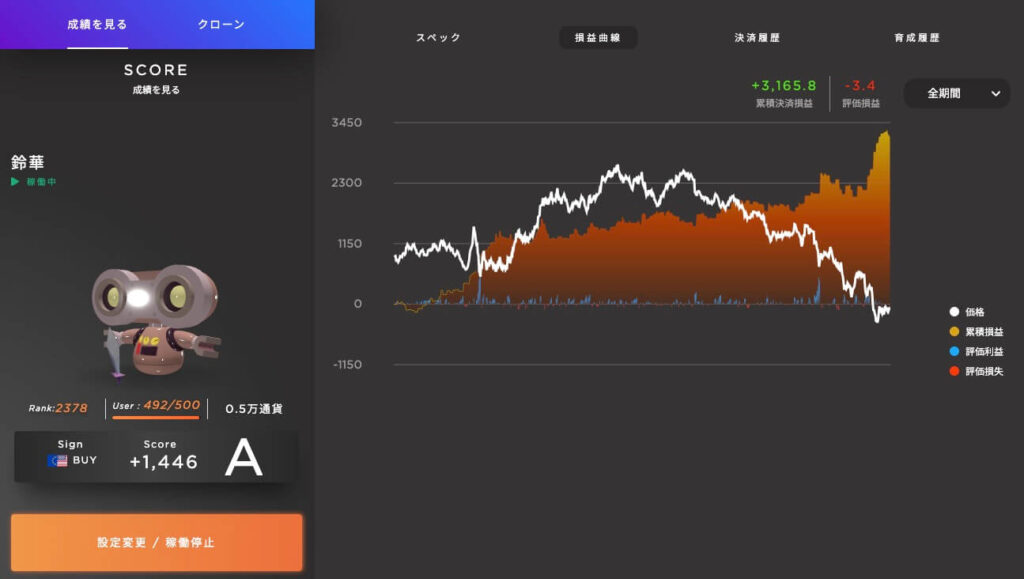Select the orange 累積損益 legend swatch
Viewport: 1024px width, 579px height.
point(954,332)
